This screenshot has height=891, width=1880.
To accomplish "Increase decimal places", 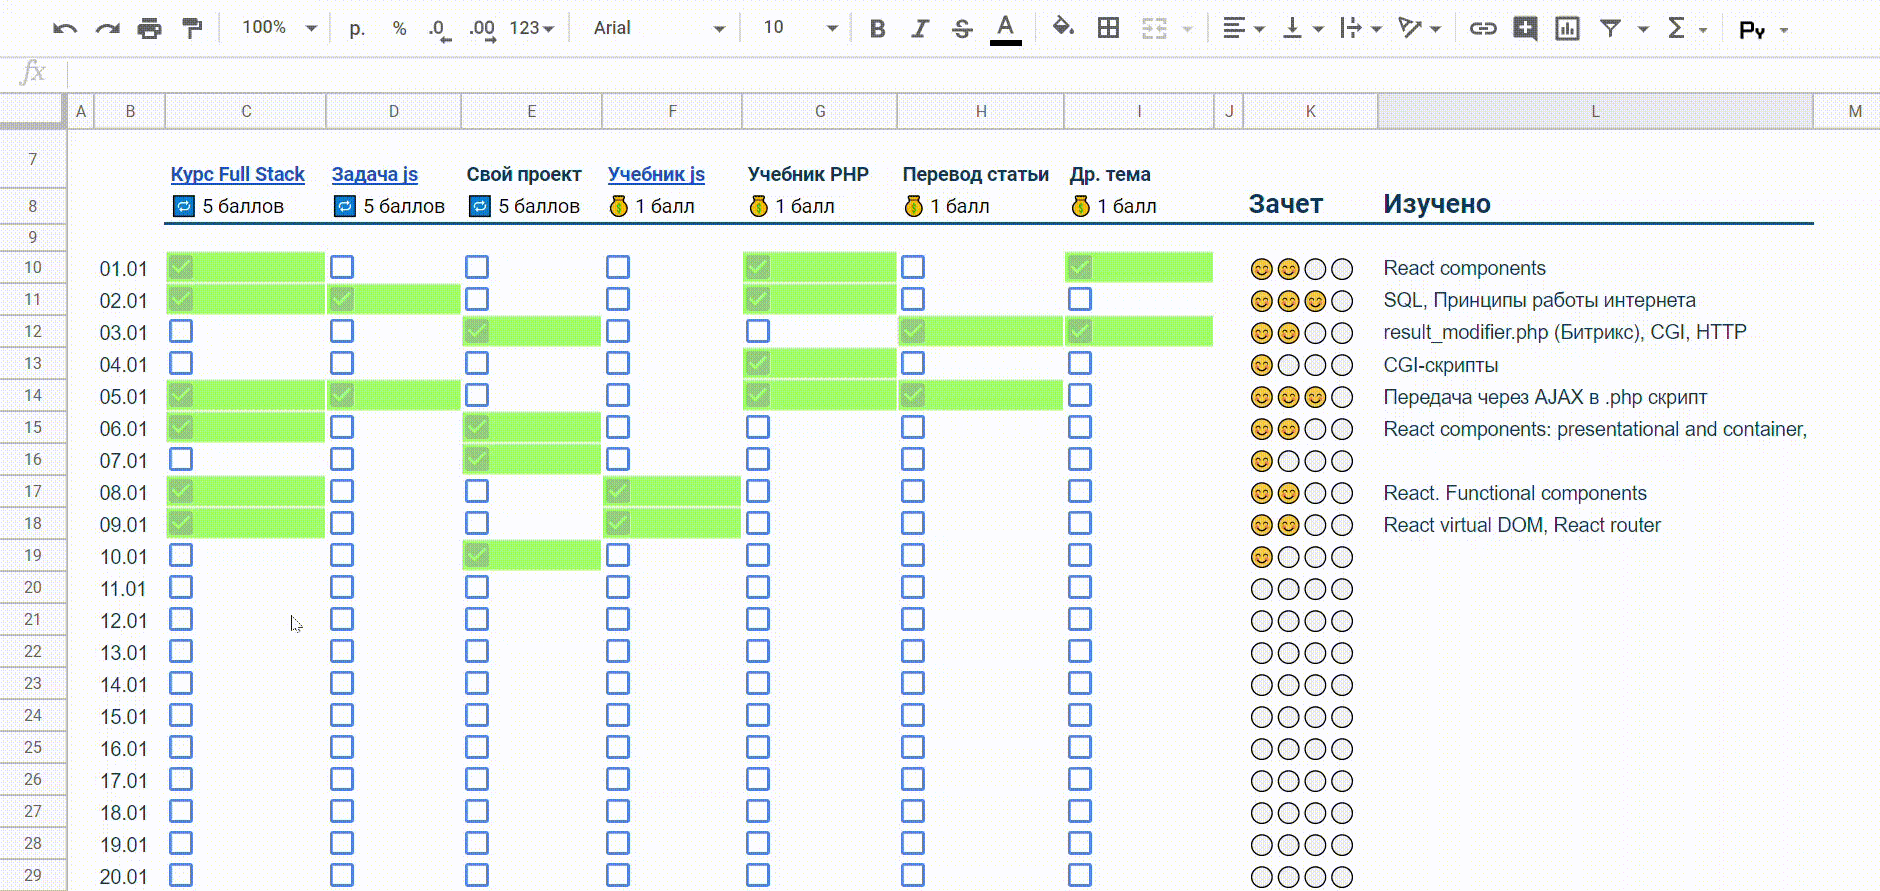I will [x=482, y=28].
